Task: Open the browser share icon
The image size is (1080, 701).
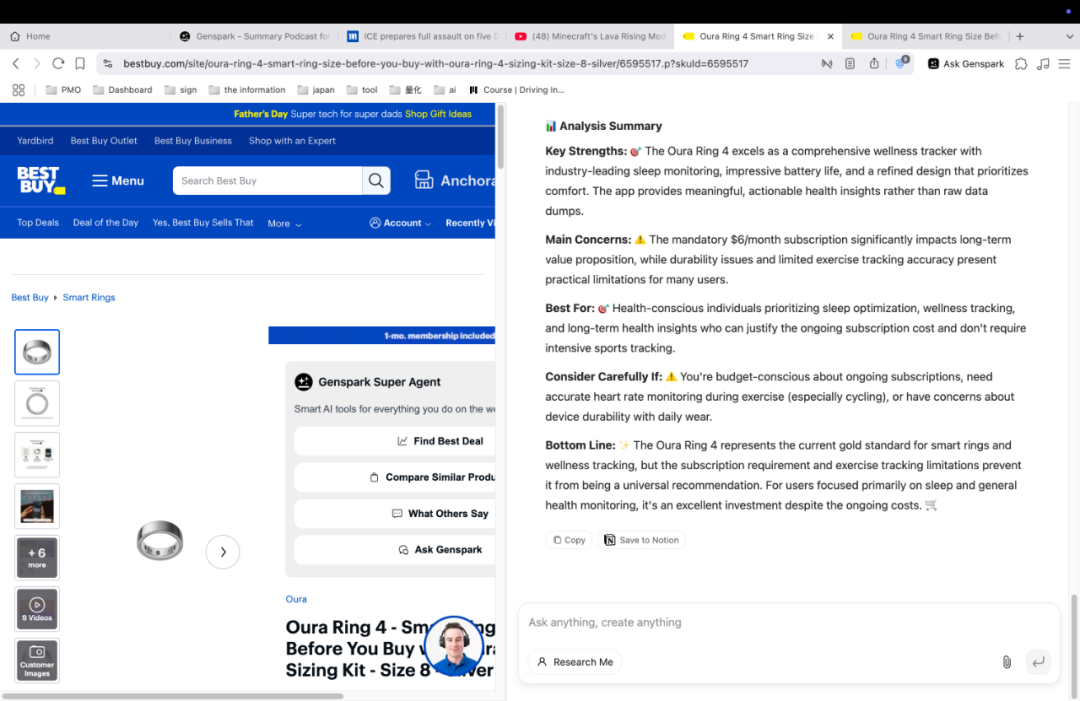Action: coord(874,63)
